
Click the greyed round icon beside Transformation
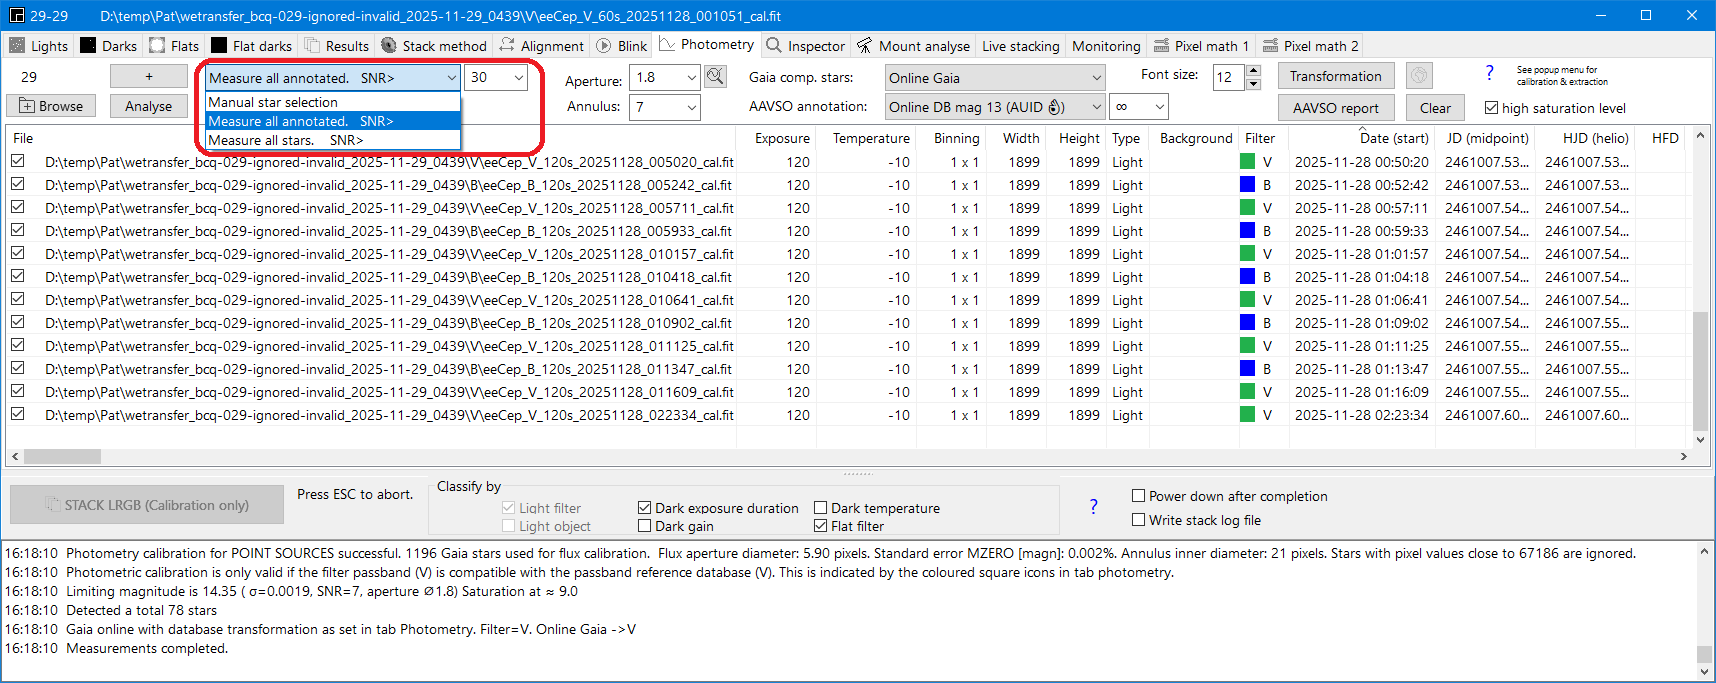click(1419, 76)
